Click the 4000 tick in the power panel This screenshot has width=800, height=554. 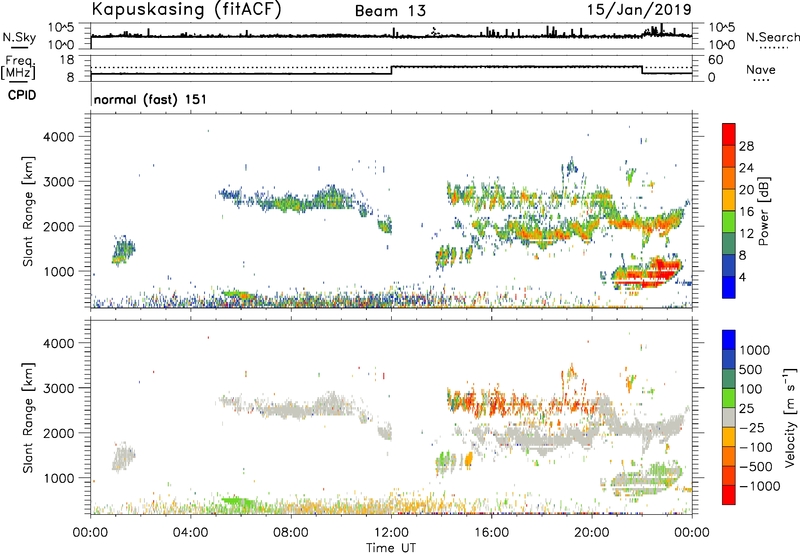click(58, 137)
